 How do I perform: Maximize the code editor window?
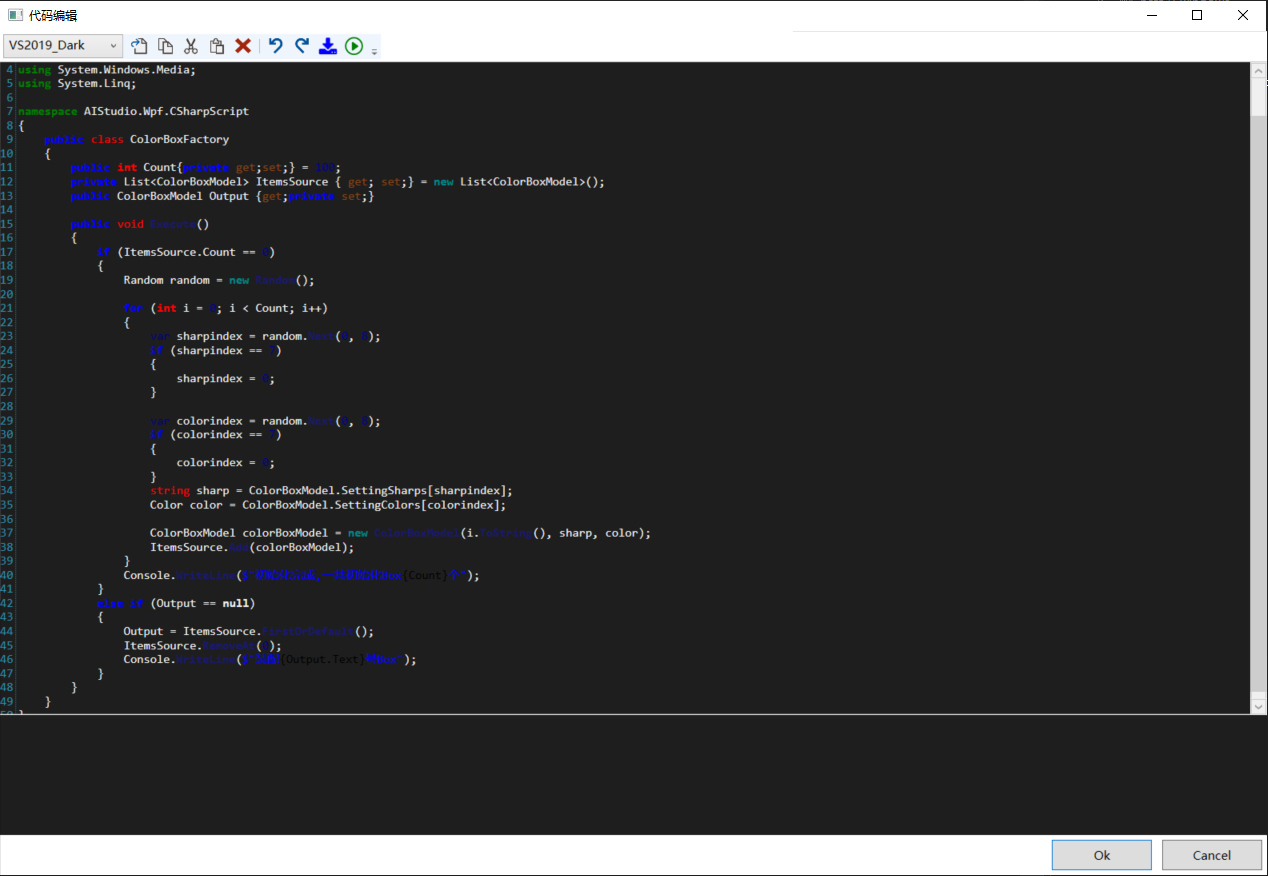point(1197,15)
